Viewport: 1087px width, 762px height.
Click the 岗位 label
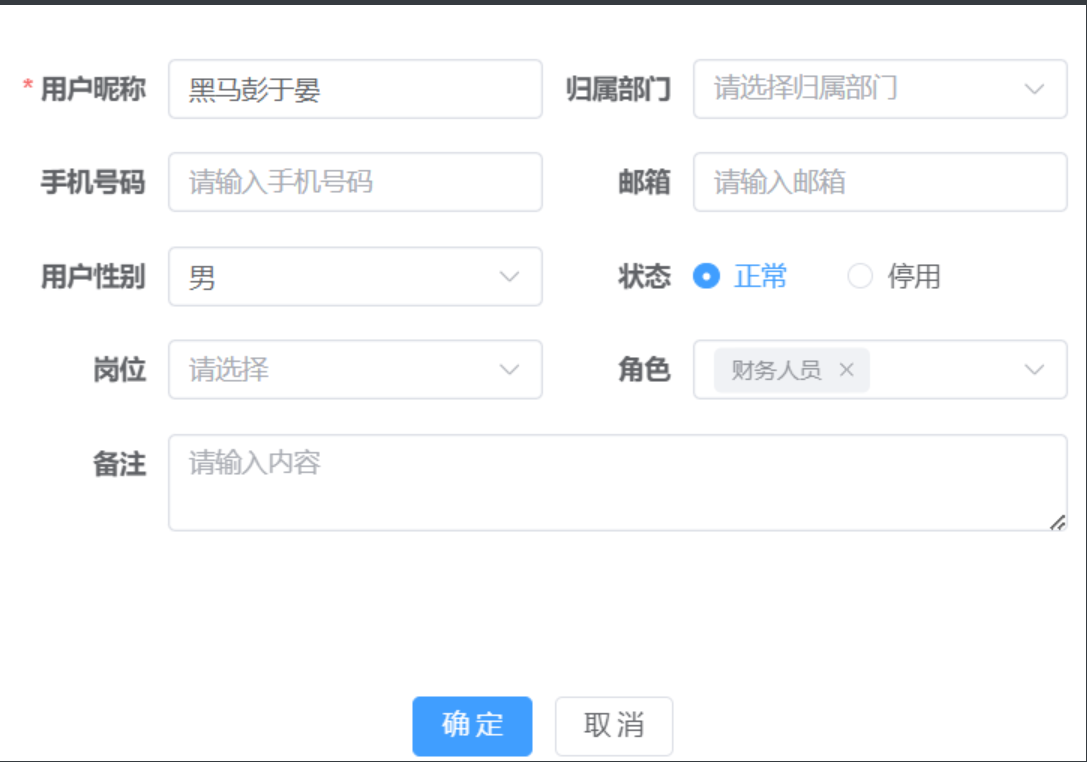click(x=119, y=370)
